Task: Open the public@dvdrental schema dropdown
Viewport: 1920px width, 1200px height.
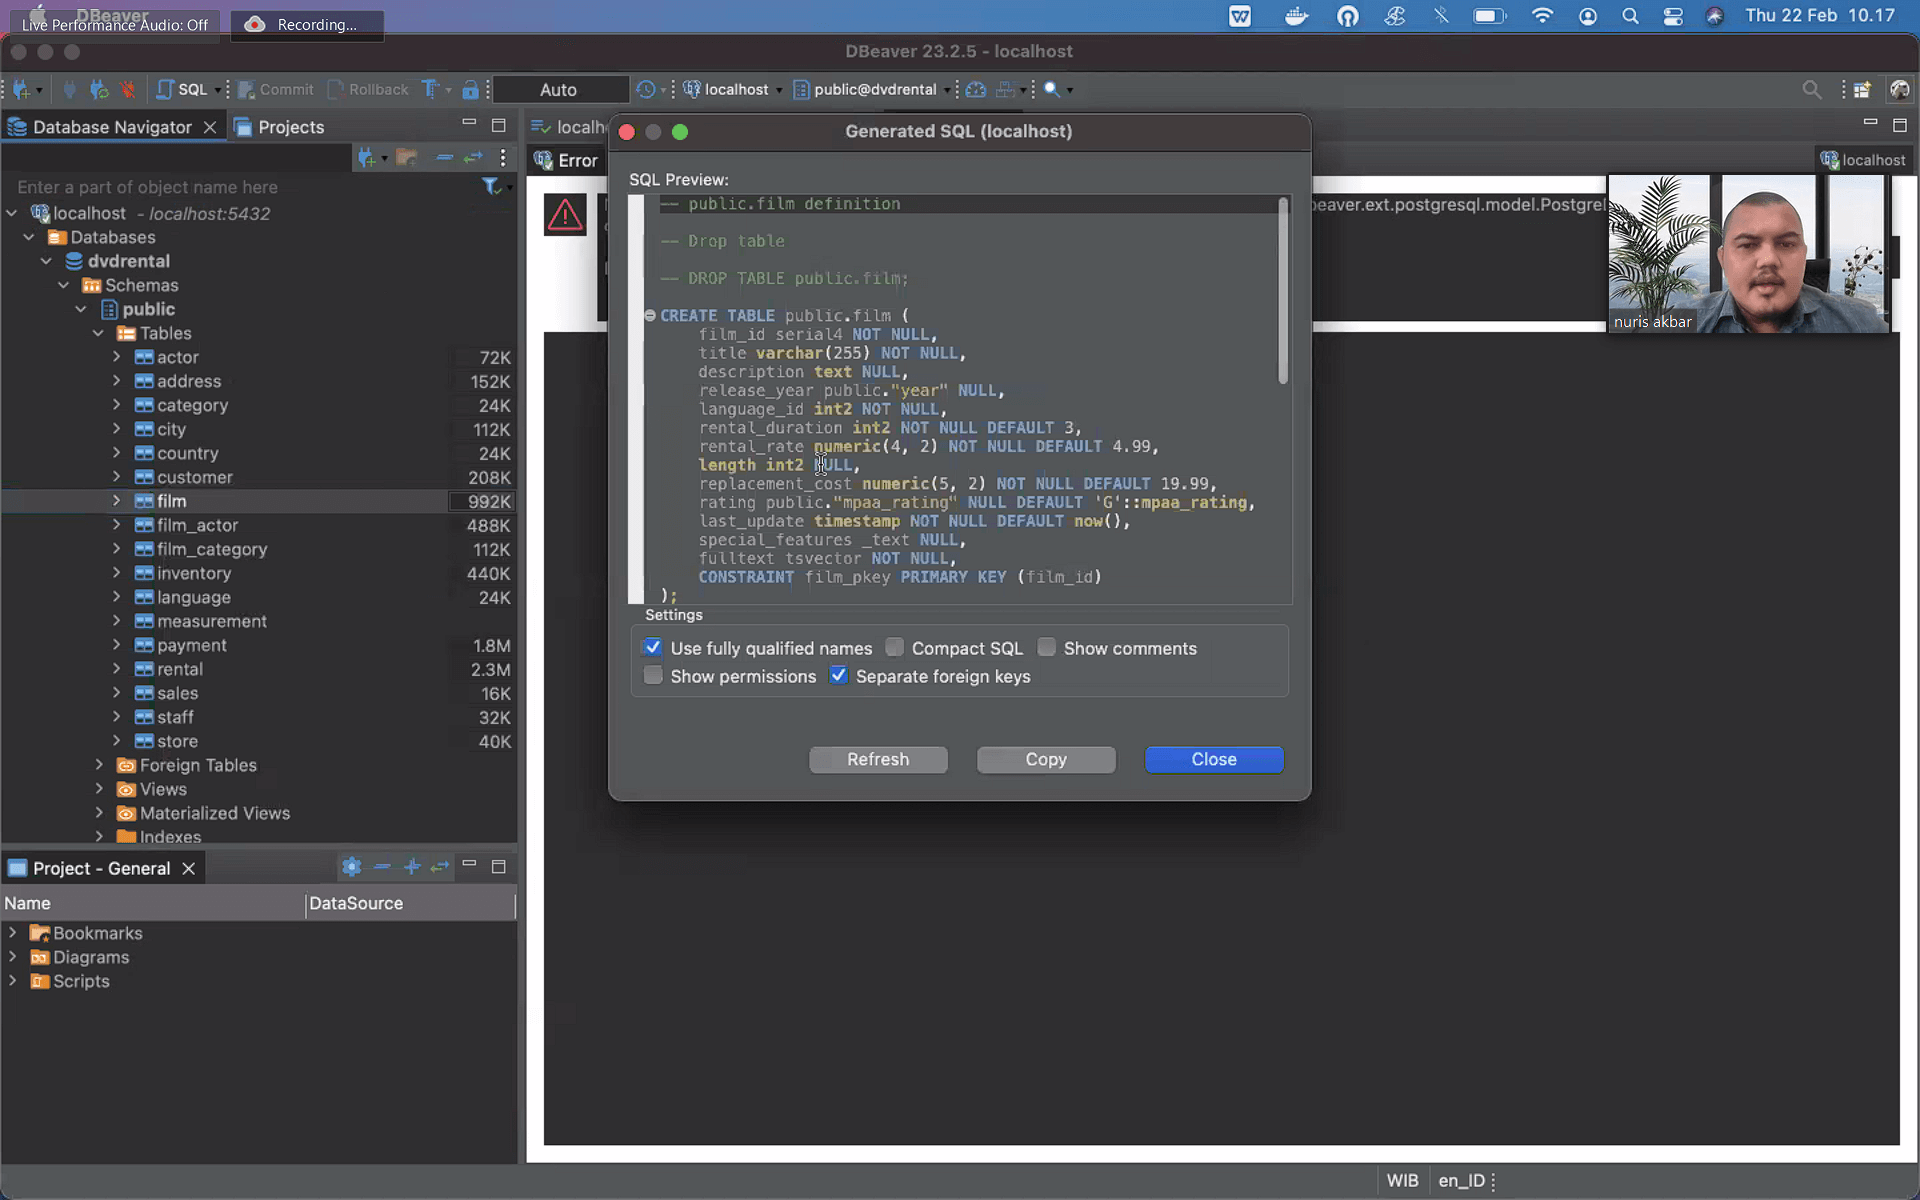Action: click(x=872, y=90)
